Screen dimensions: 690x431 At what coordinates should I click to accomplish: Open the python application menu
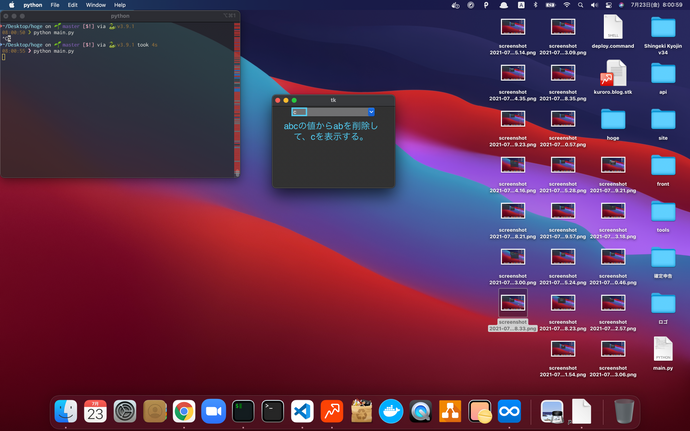click(33, 5)
